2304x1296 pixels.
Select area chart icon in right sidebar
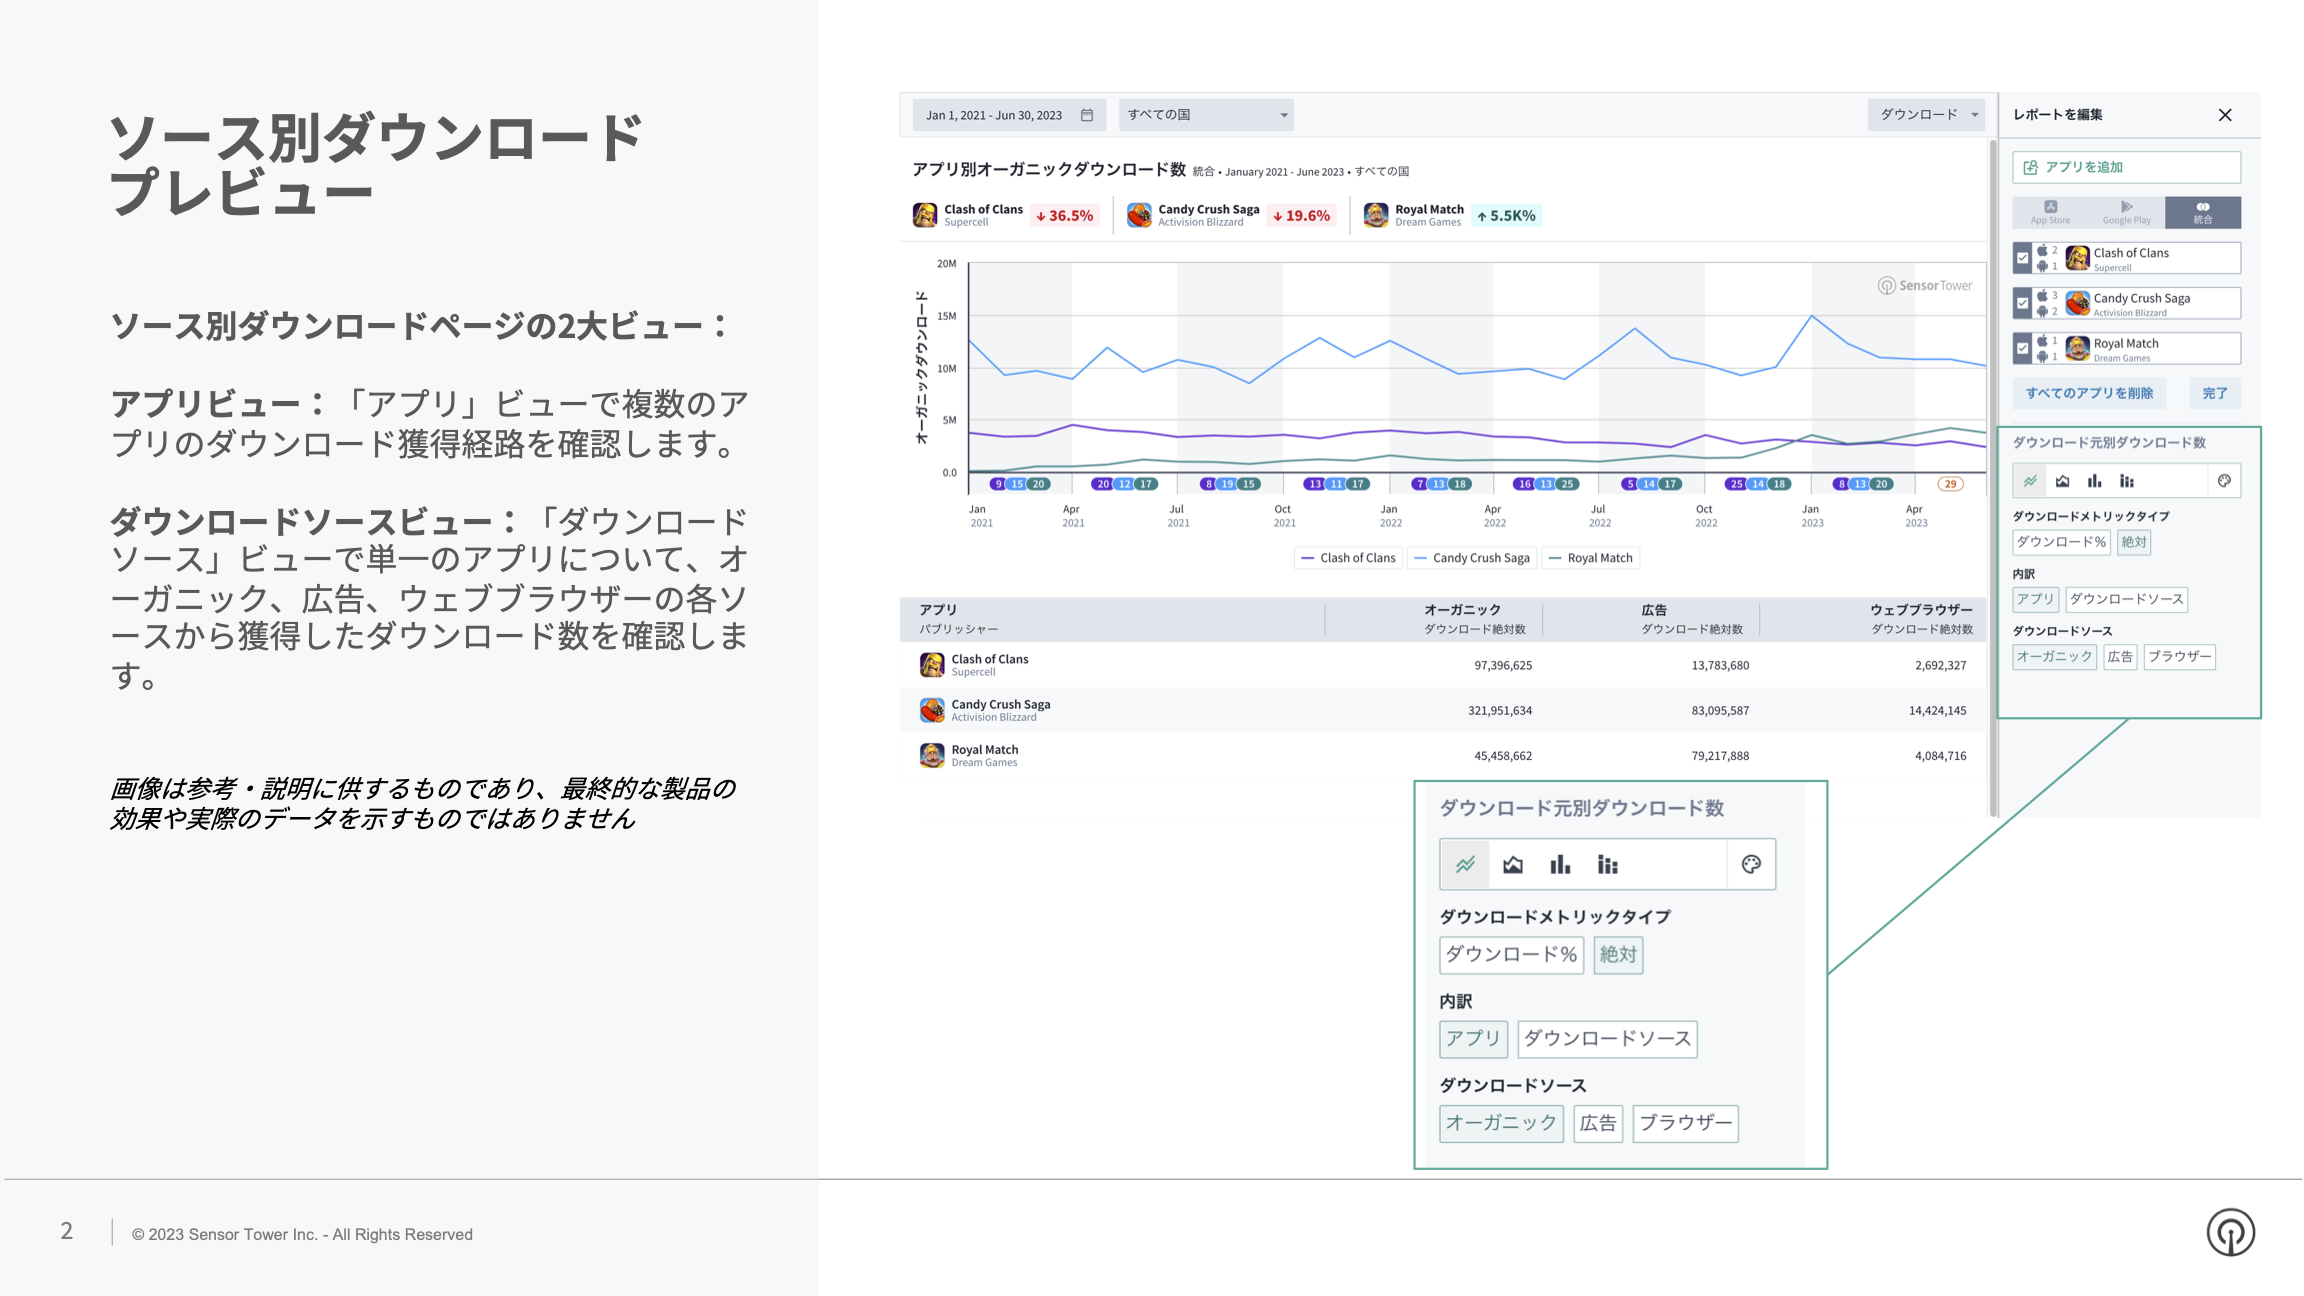tap(2062, 481)
